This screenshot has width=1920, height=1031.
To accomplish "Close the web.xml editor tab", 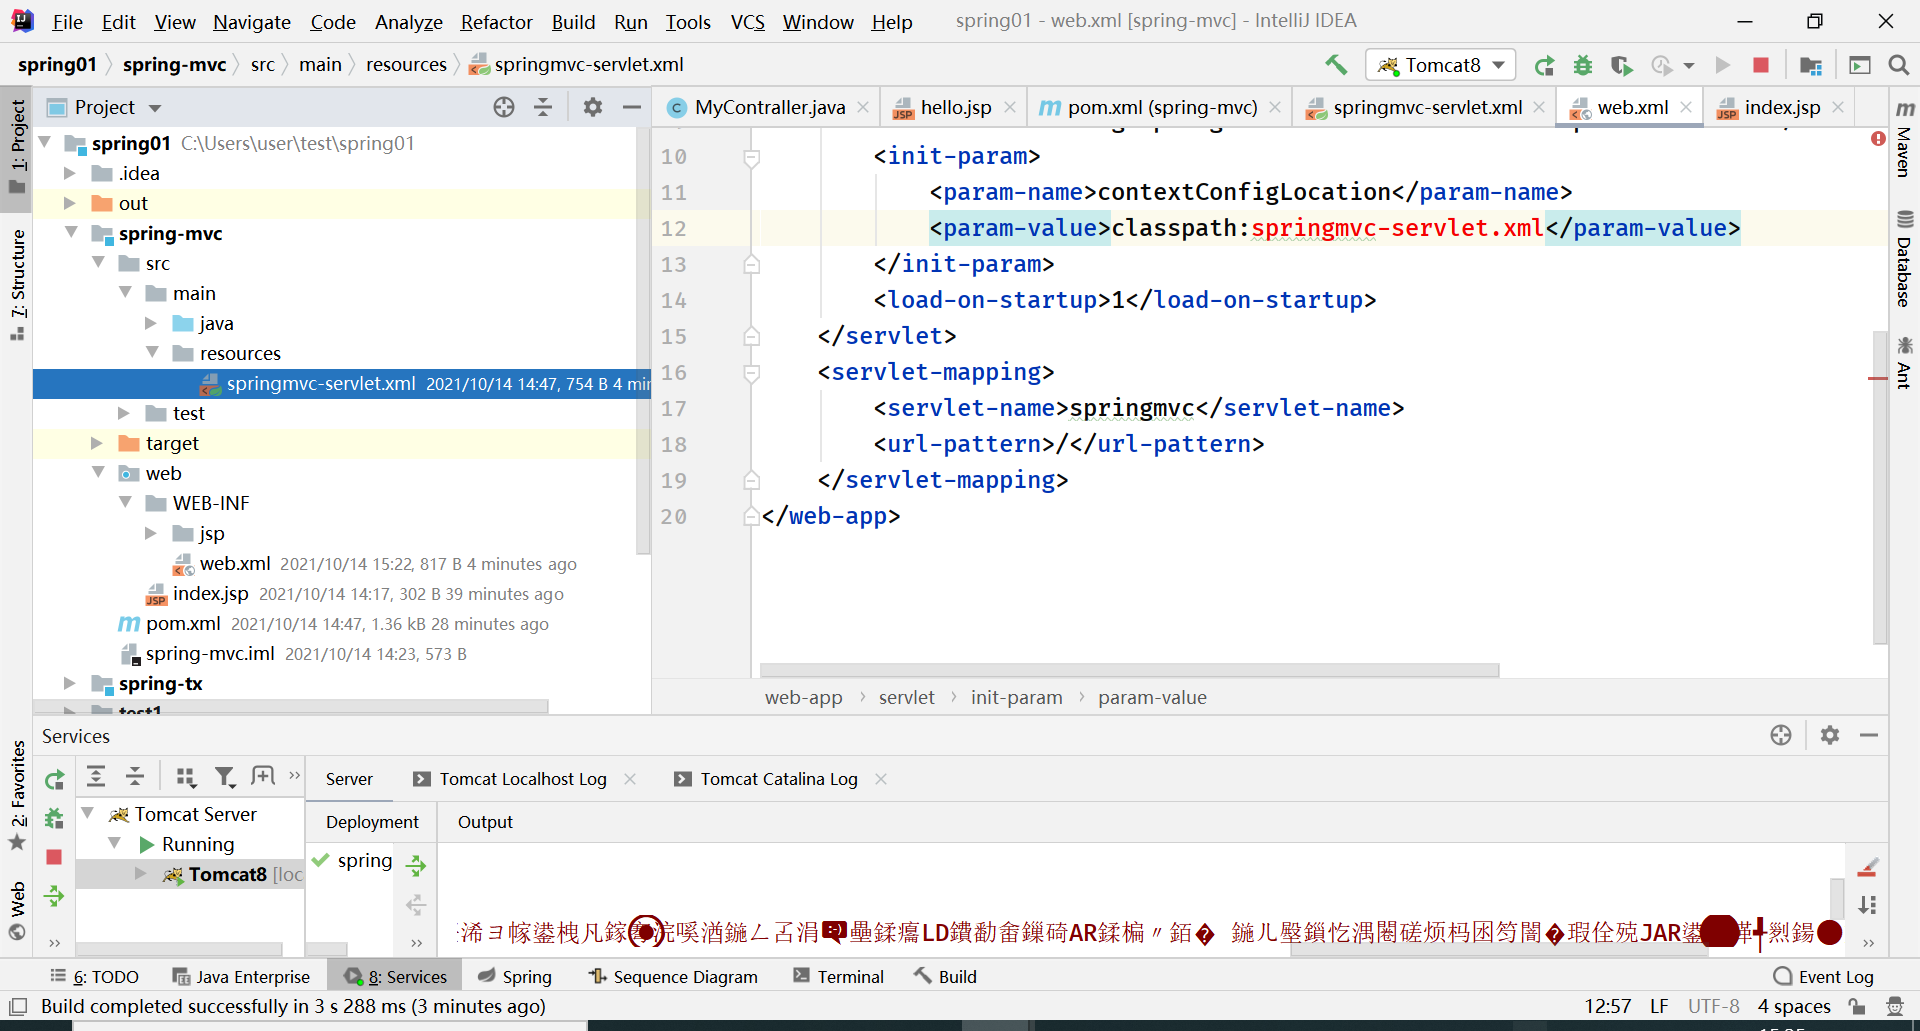I will pyautogui.click(x=1686, y=107).
